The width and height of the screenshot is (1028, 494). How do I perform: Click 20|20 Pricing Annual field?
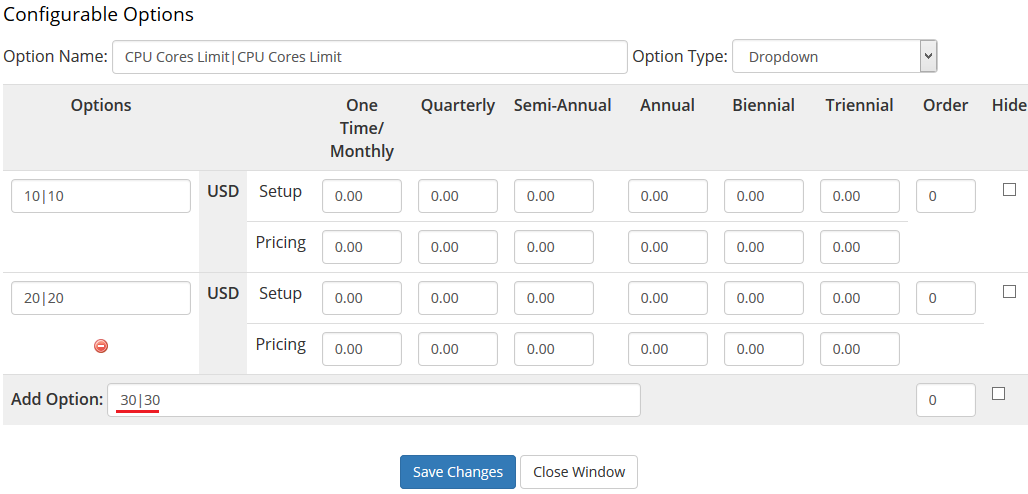point(668,349)
